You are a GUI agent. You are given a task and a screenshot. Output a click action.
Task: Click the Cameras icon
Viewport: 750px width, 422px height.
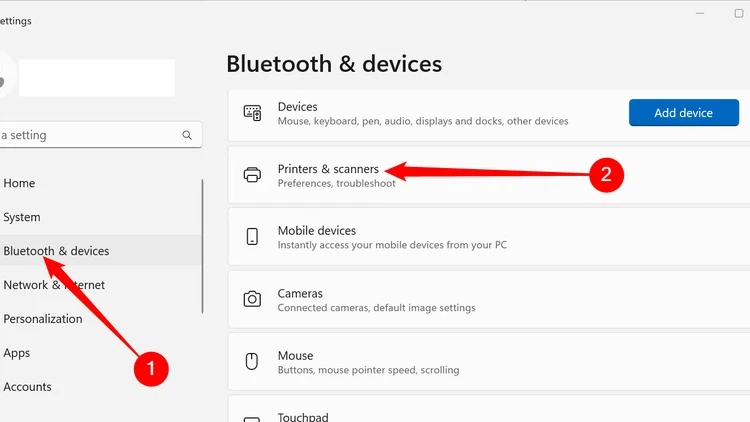coord(252,299)
